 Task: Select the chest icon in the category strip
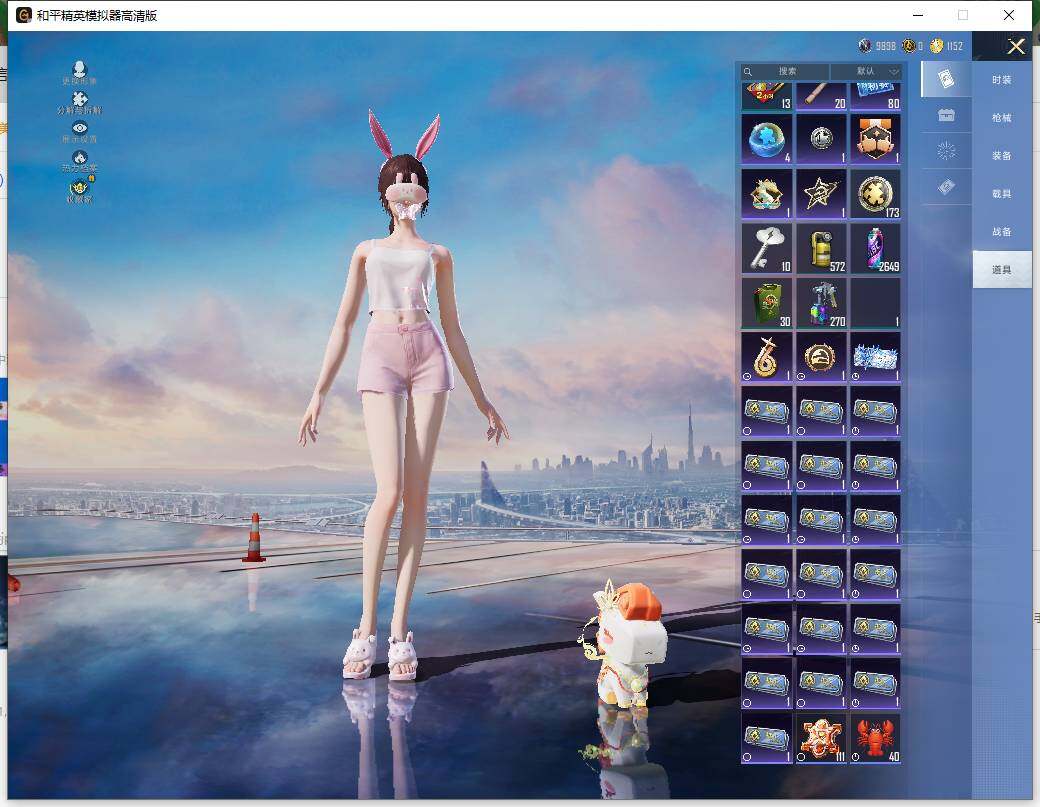pyautogui.click(x=946, y=116)
